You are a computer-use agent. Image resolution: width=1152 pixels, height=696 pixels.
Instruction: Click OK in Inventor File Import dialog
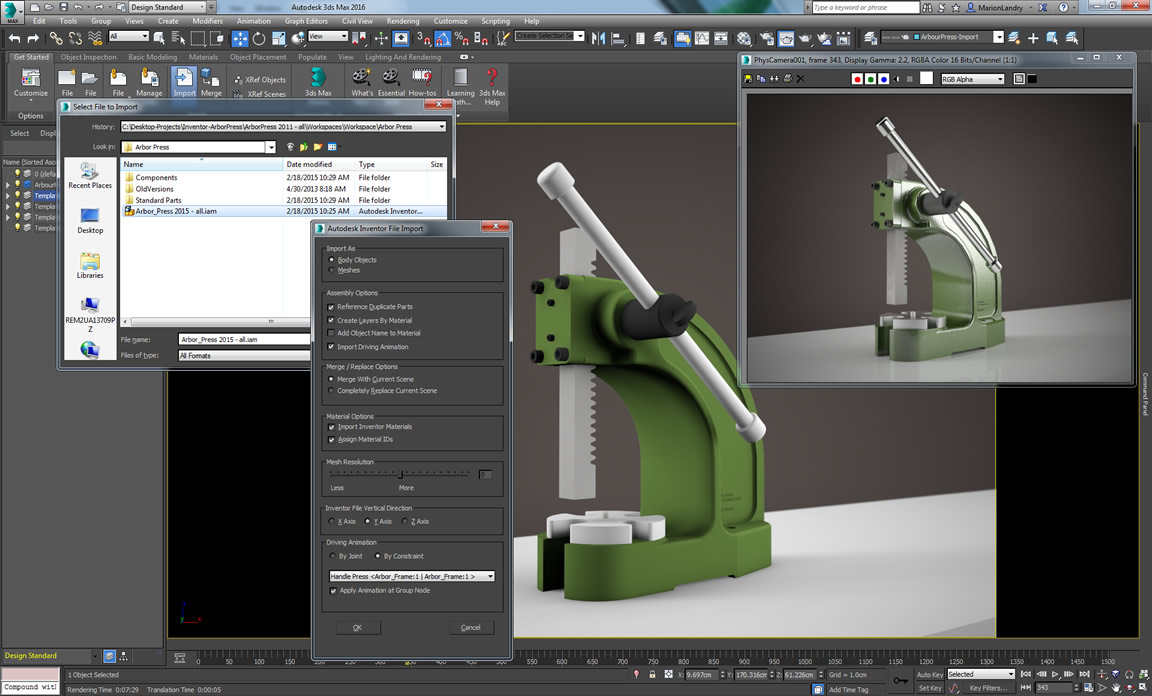pyautogui.click(x=358, y=628)
